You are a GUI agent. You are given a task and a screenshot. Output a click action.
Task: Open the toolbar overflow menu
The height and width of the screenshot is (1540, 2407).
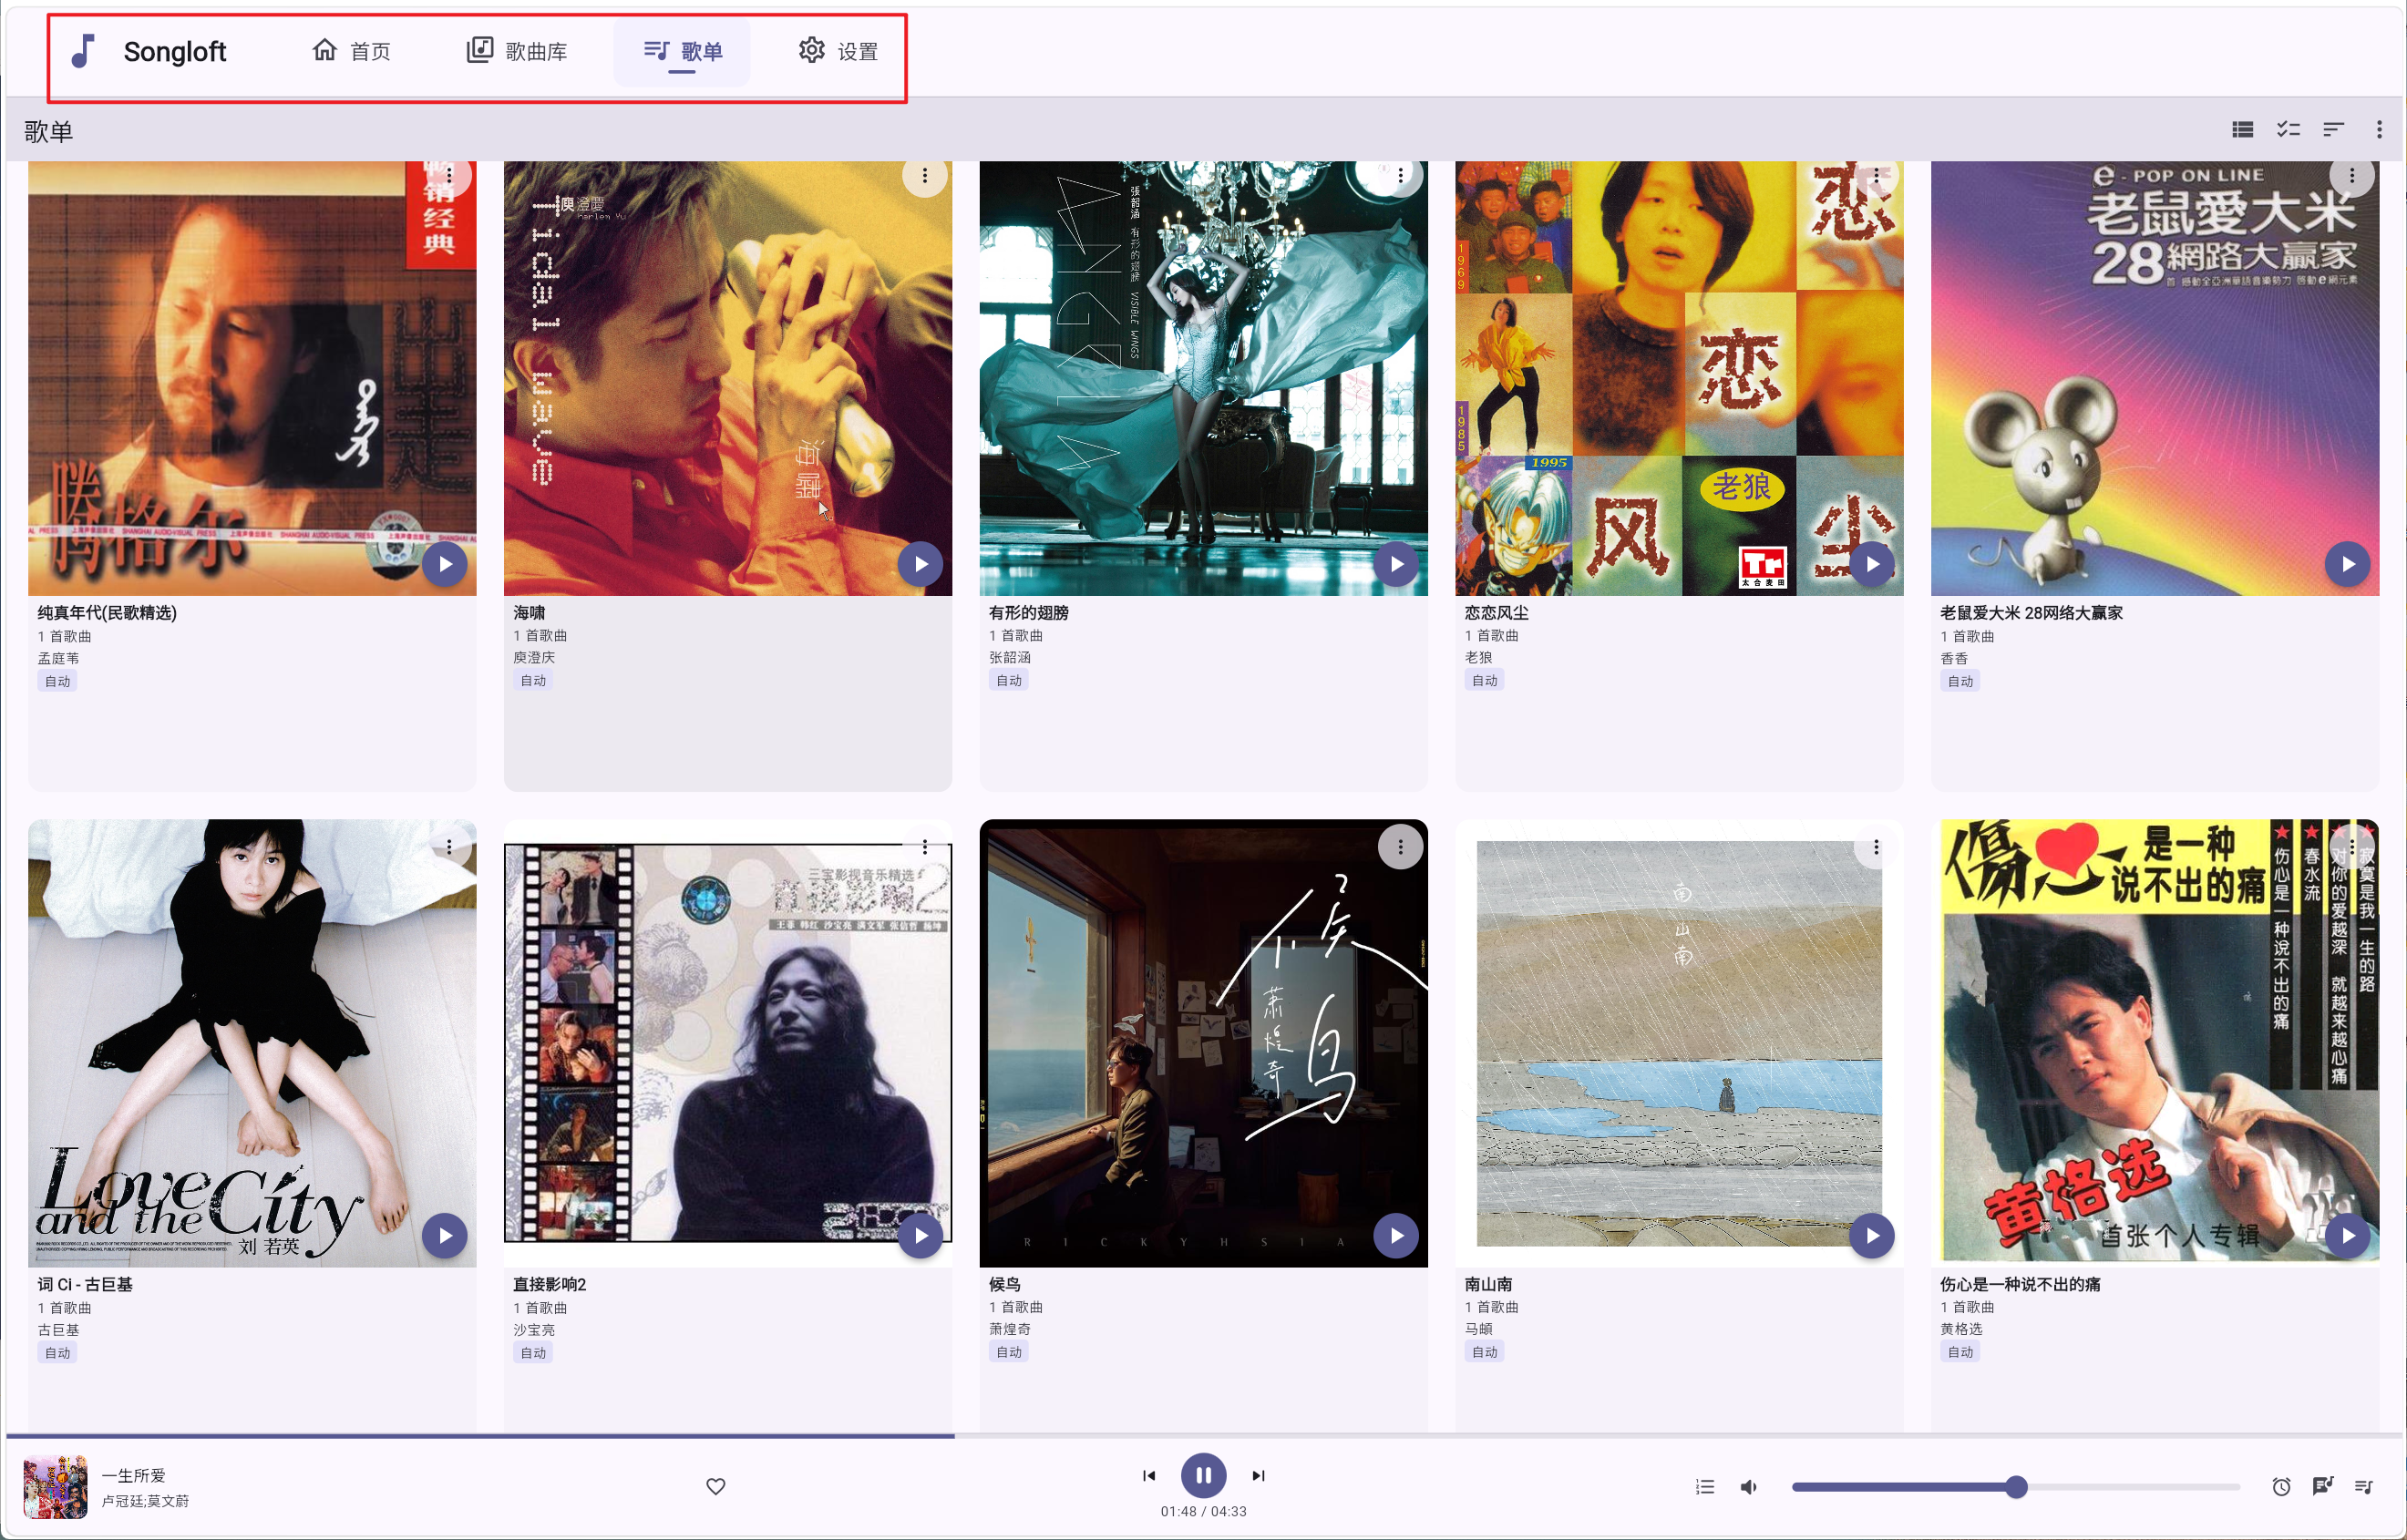[x=2379, y=130]
